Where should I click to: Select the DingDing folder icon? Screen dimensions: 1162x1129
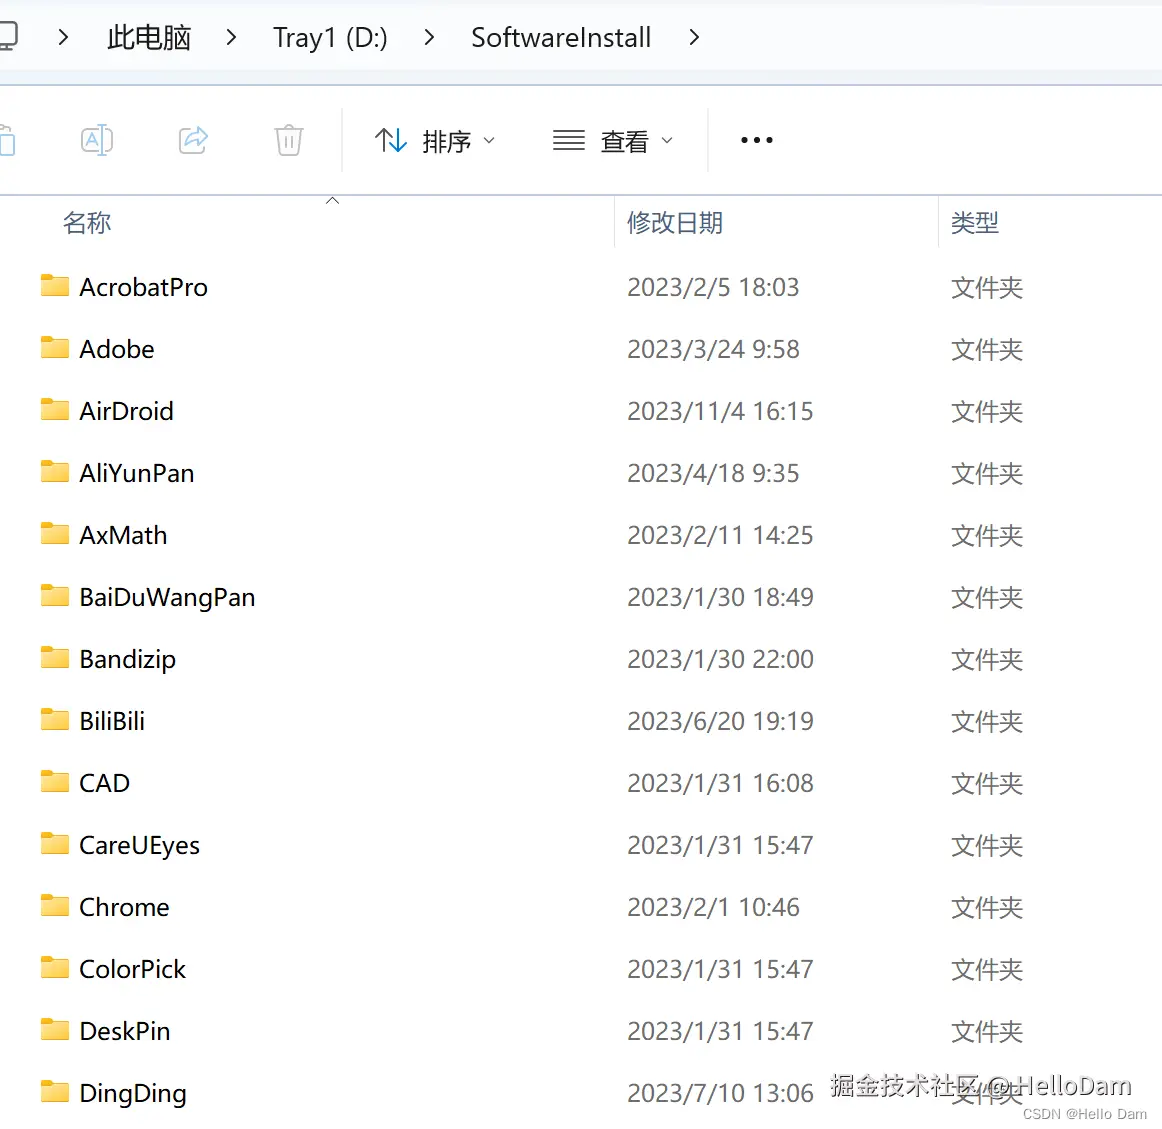click(55, 1091)
